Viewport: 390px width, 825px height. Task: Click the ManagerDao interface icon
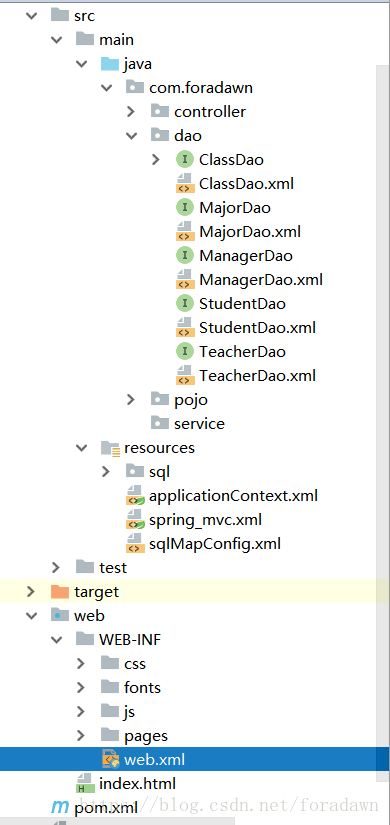[185, 256]
